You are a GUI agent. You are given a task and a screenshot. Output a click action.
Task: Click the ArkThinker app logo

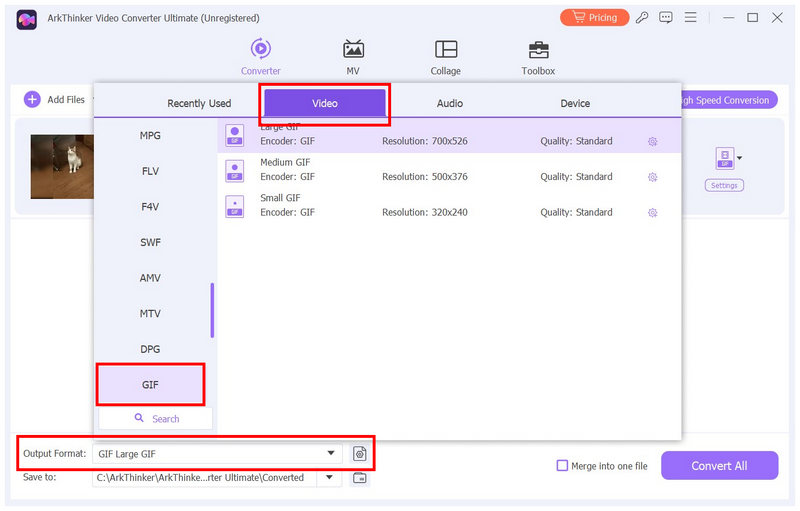click(27, 19)
